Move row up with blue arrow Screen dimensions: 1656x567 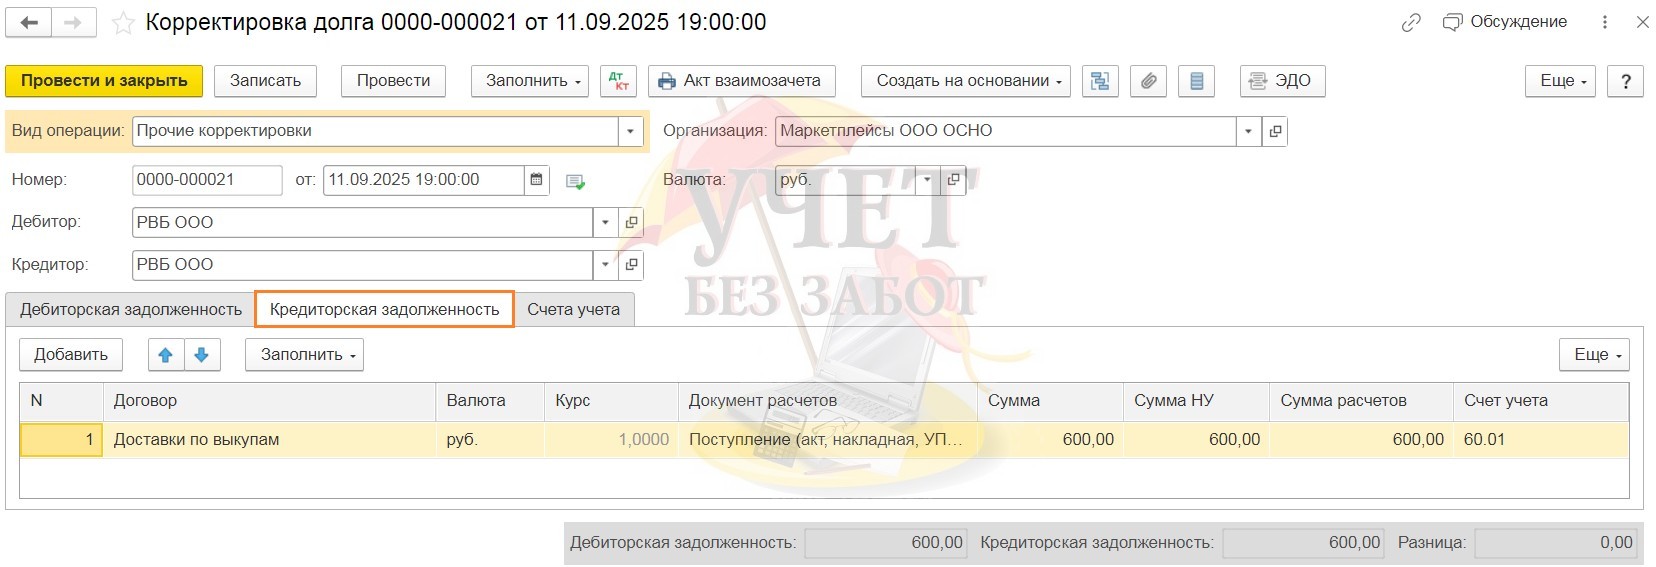pos(166,355)
